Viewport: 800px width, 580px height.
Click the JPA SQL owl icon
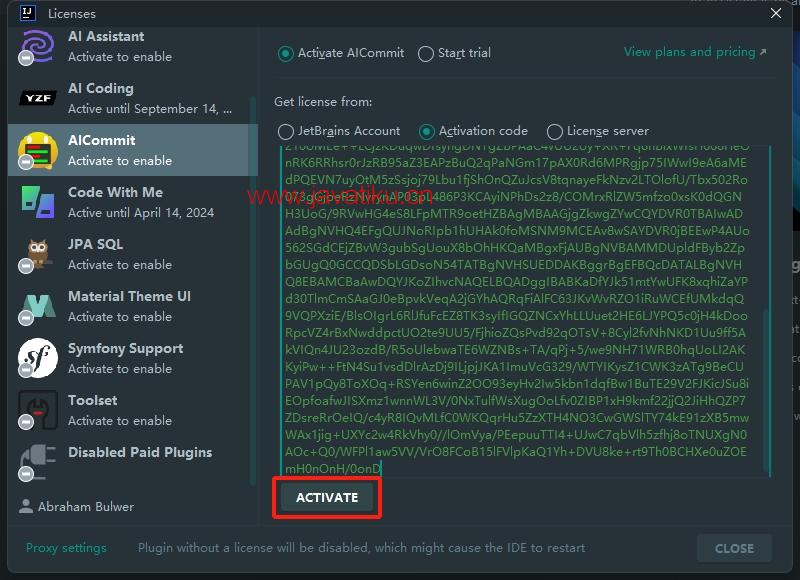pyautogui.click(x=37, y=254)
